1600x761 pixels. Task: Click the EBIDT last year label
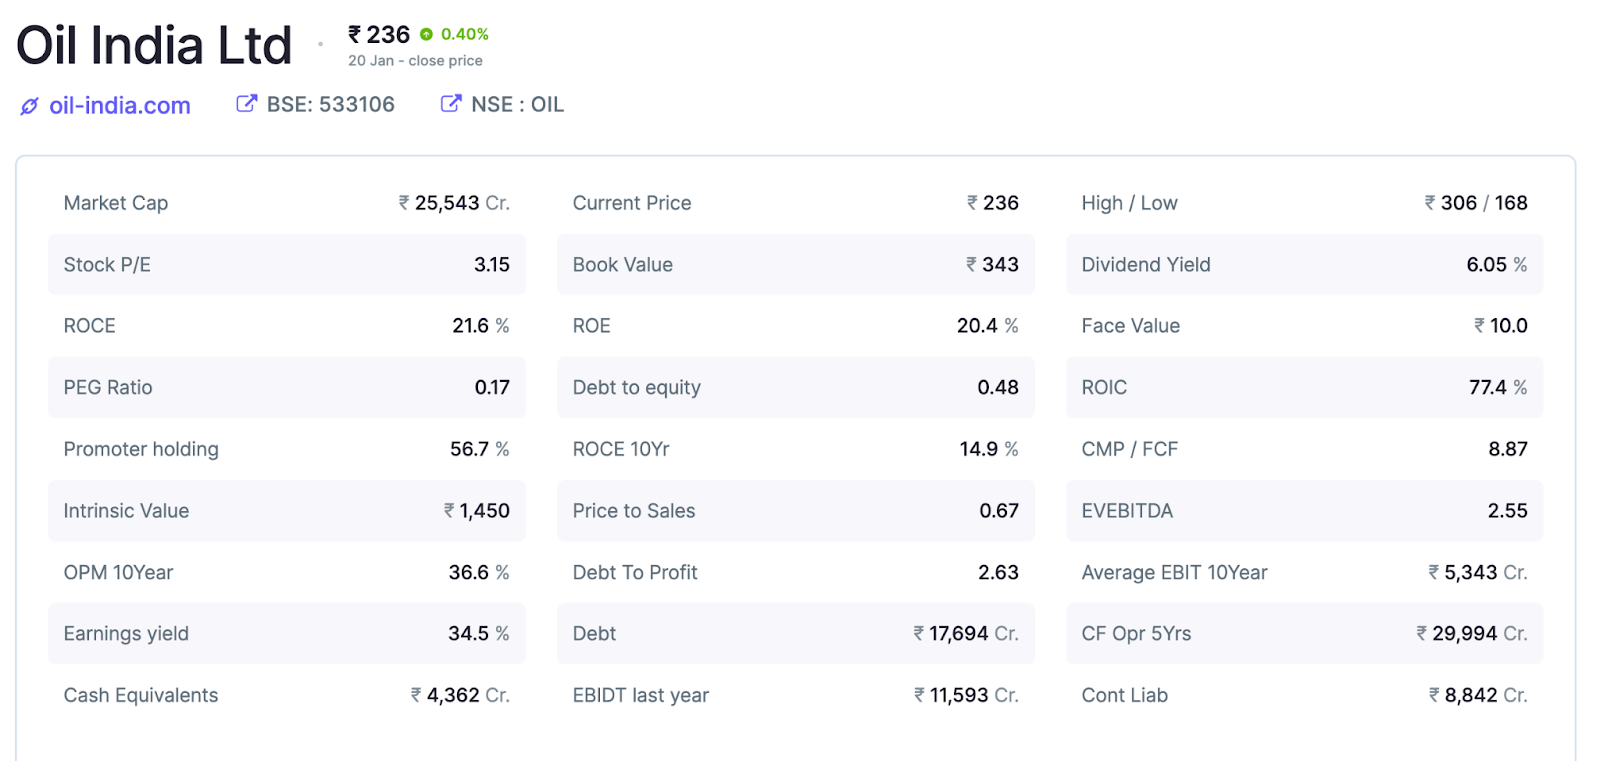641,696
